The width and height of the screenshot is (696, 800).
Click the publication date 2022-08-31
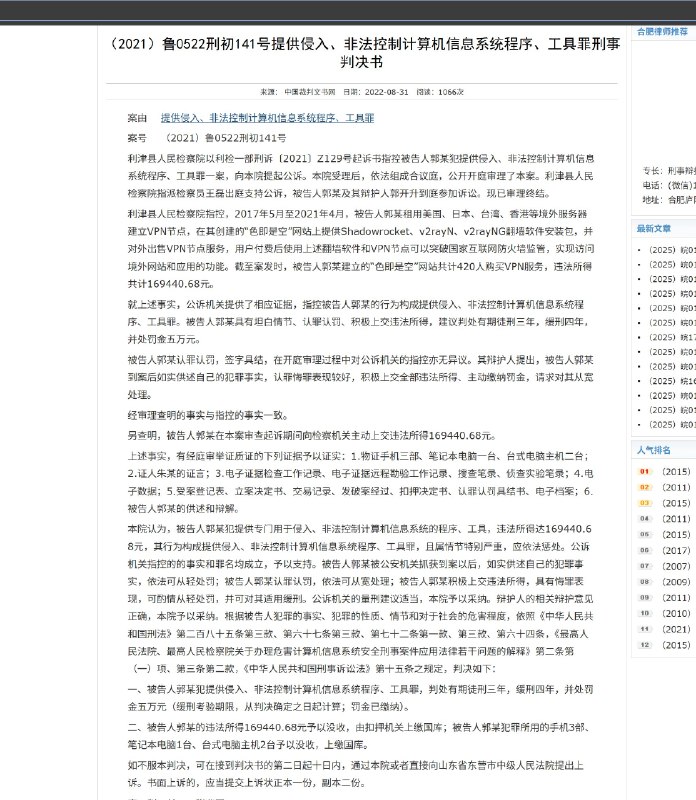(x=386, y=92)
